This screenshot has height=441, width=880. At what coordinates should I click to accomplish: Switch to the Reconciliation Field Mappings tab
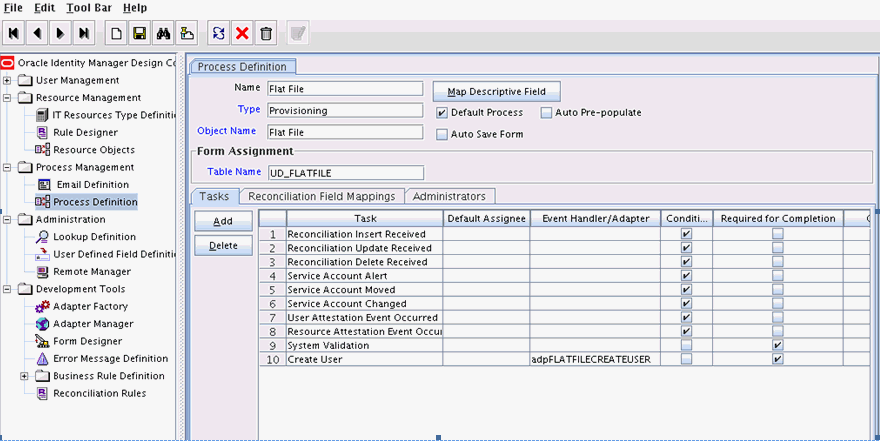pyautogui.click(x=322, y=196)
